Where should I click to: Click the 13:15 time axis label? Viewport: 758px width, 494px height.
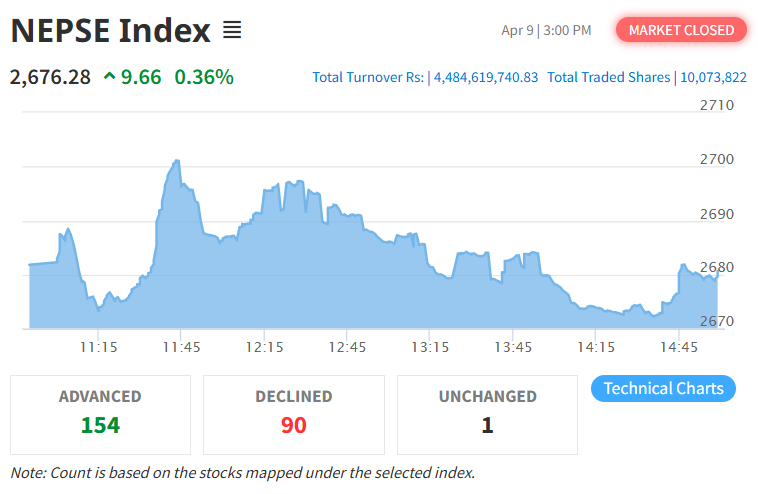pyautogui.click(x=429, y=347)
